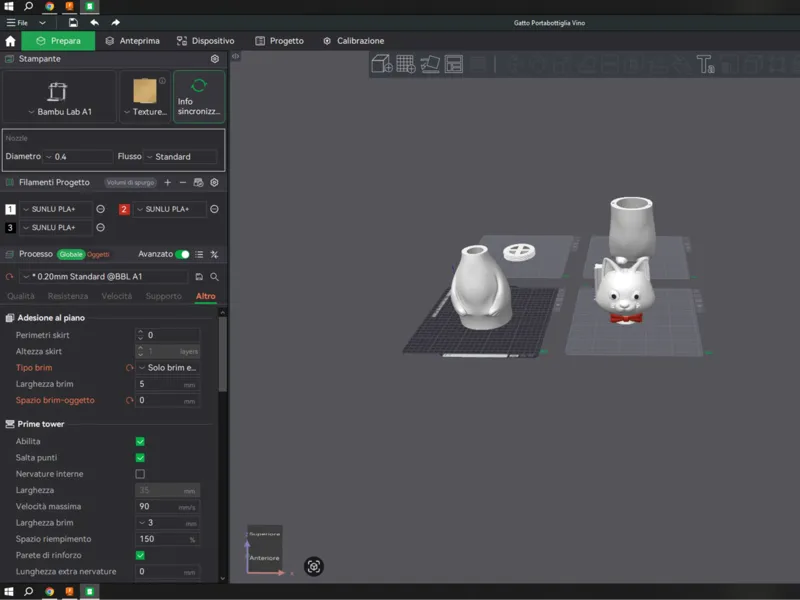Click filament 2 red color swatch

click(x=123, y=209)
